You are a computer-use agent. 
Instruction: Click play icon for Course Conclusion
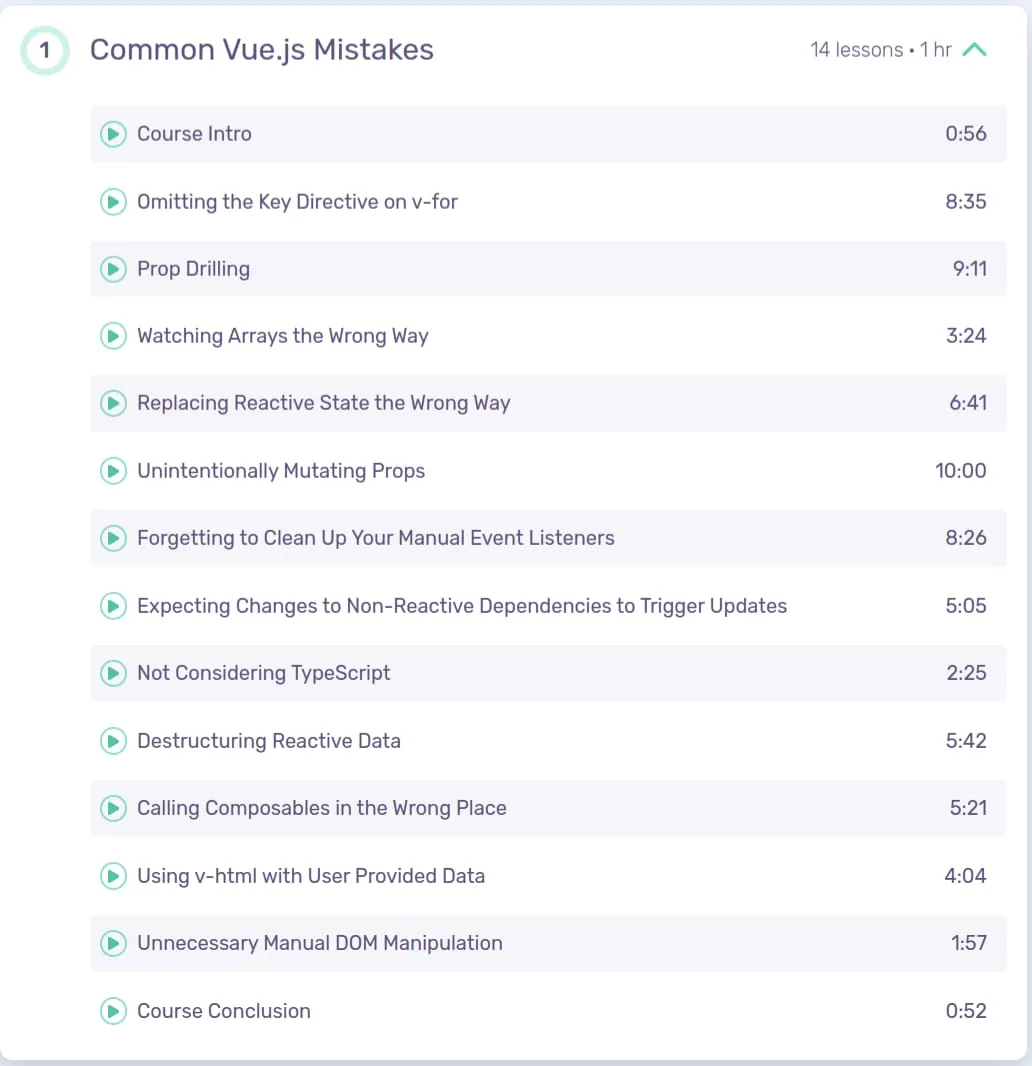tap(114, 1011)
